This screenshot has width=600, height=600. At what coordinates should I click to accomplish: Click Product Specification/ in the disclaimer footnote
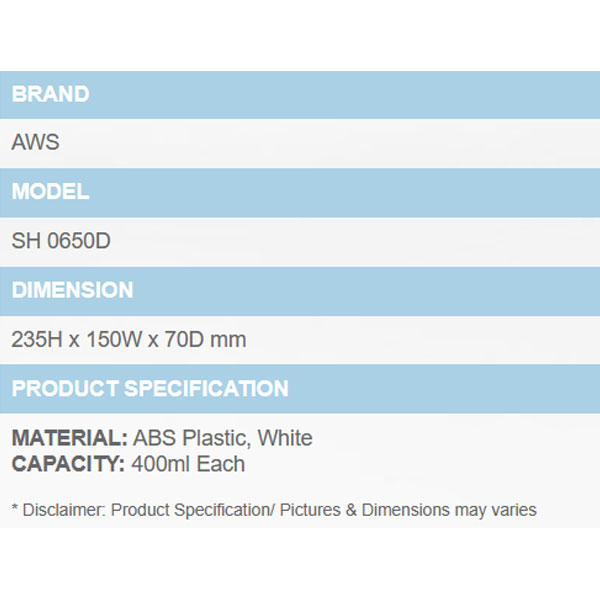pos(192,510)
